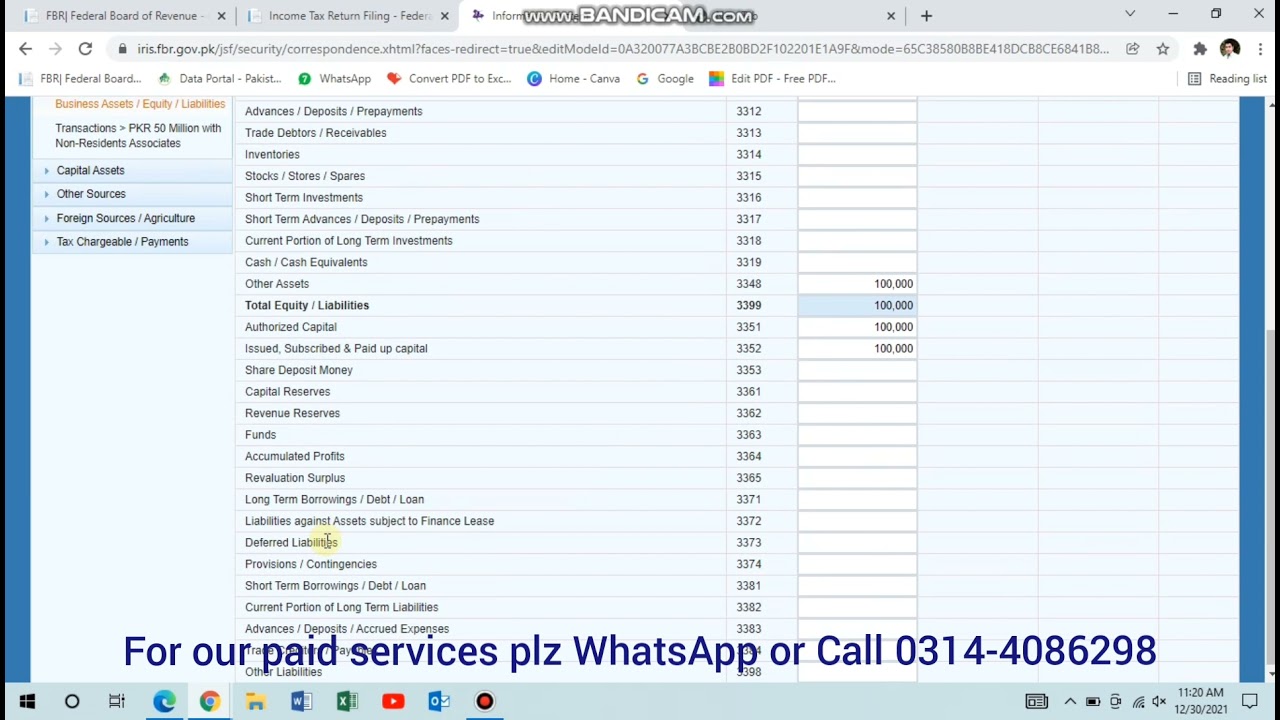1280x720 pixels.
Task: Open WhatsApp bookmark
Action: pos(334,78)
